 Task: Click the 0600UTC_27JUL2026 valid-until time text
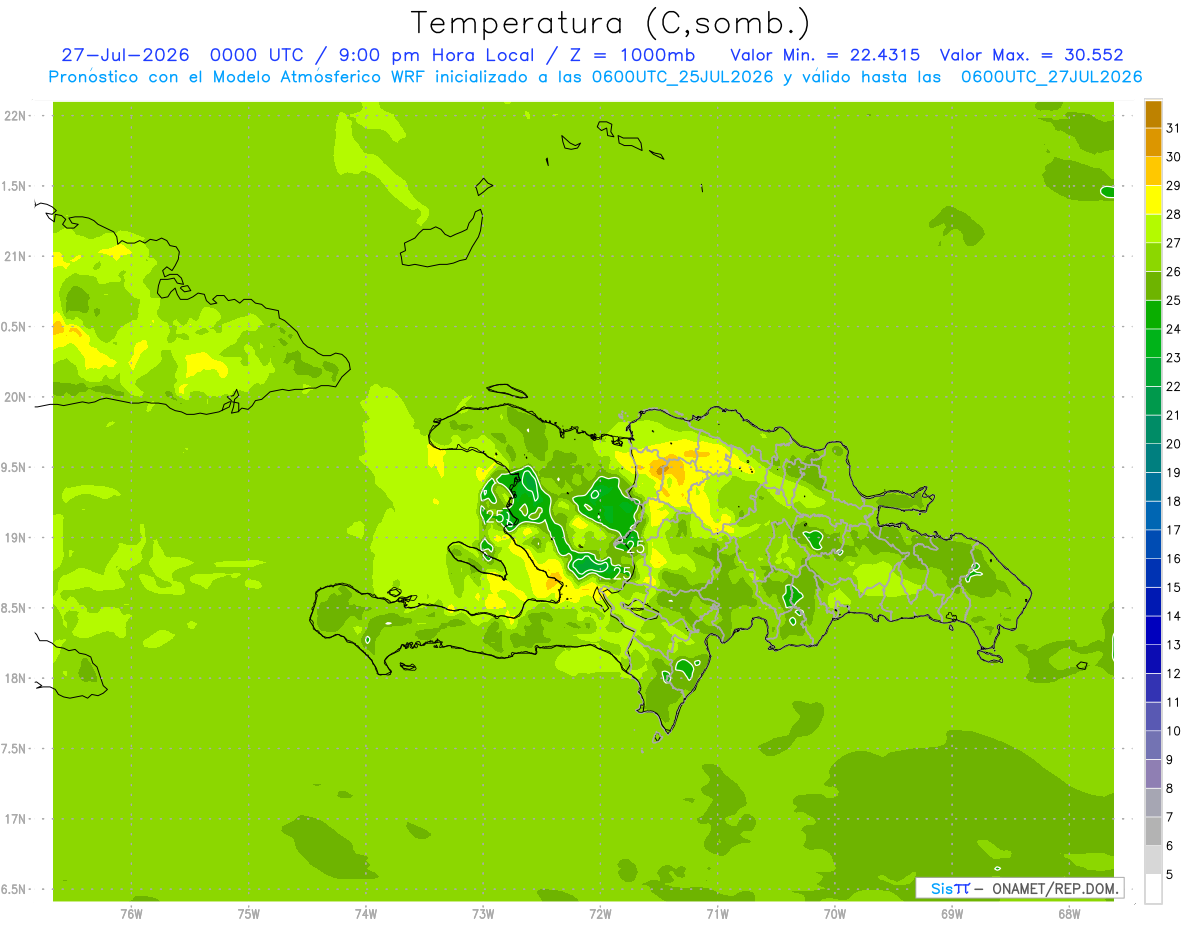coord(1052,77)
